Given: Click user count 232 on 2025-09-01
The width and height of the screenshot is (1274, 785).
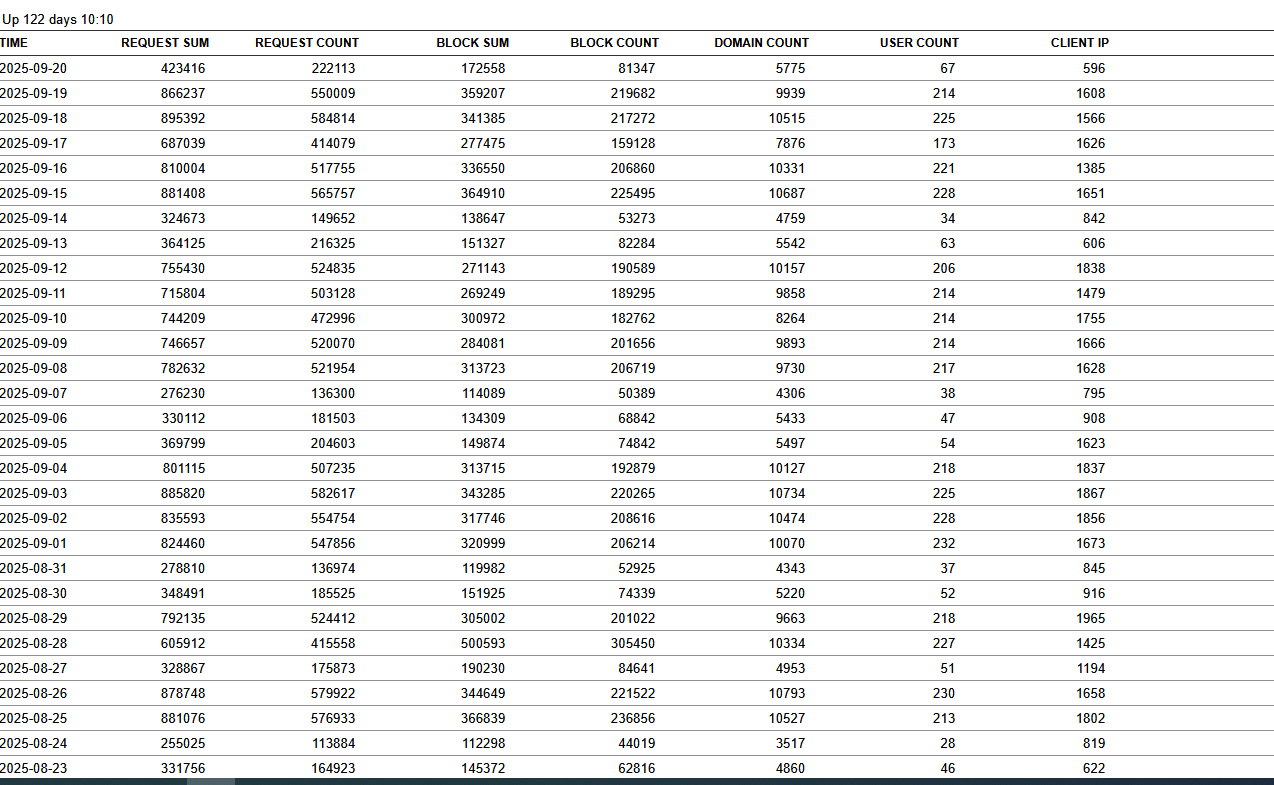Looking at the screenshot, I should coord(943,544).
